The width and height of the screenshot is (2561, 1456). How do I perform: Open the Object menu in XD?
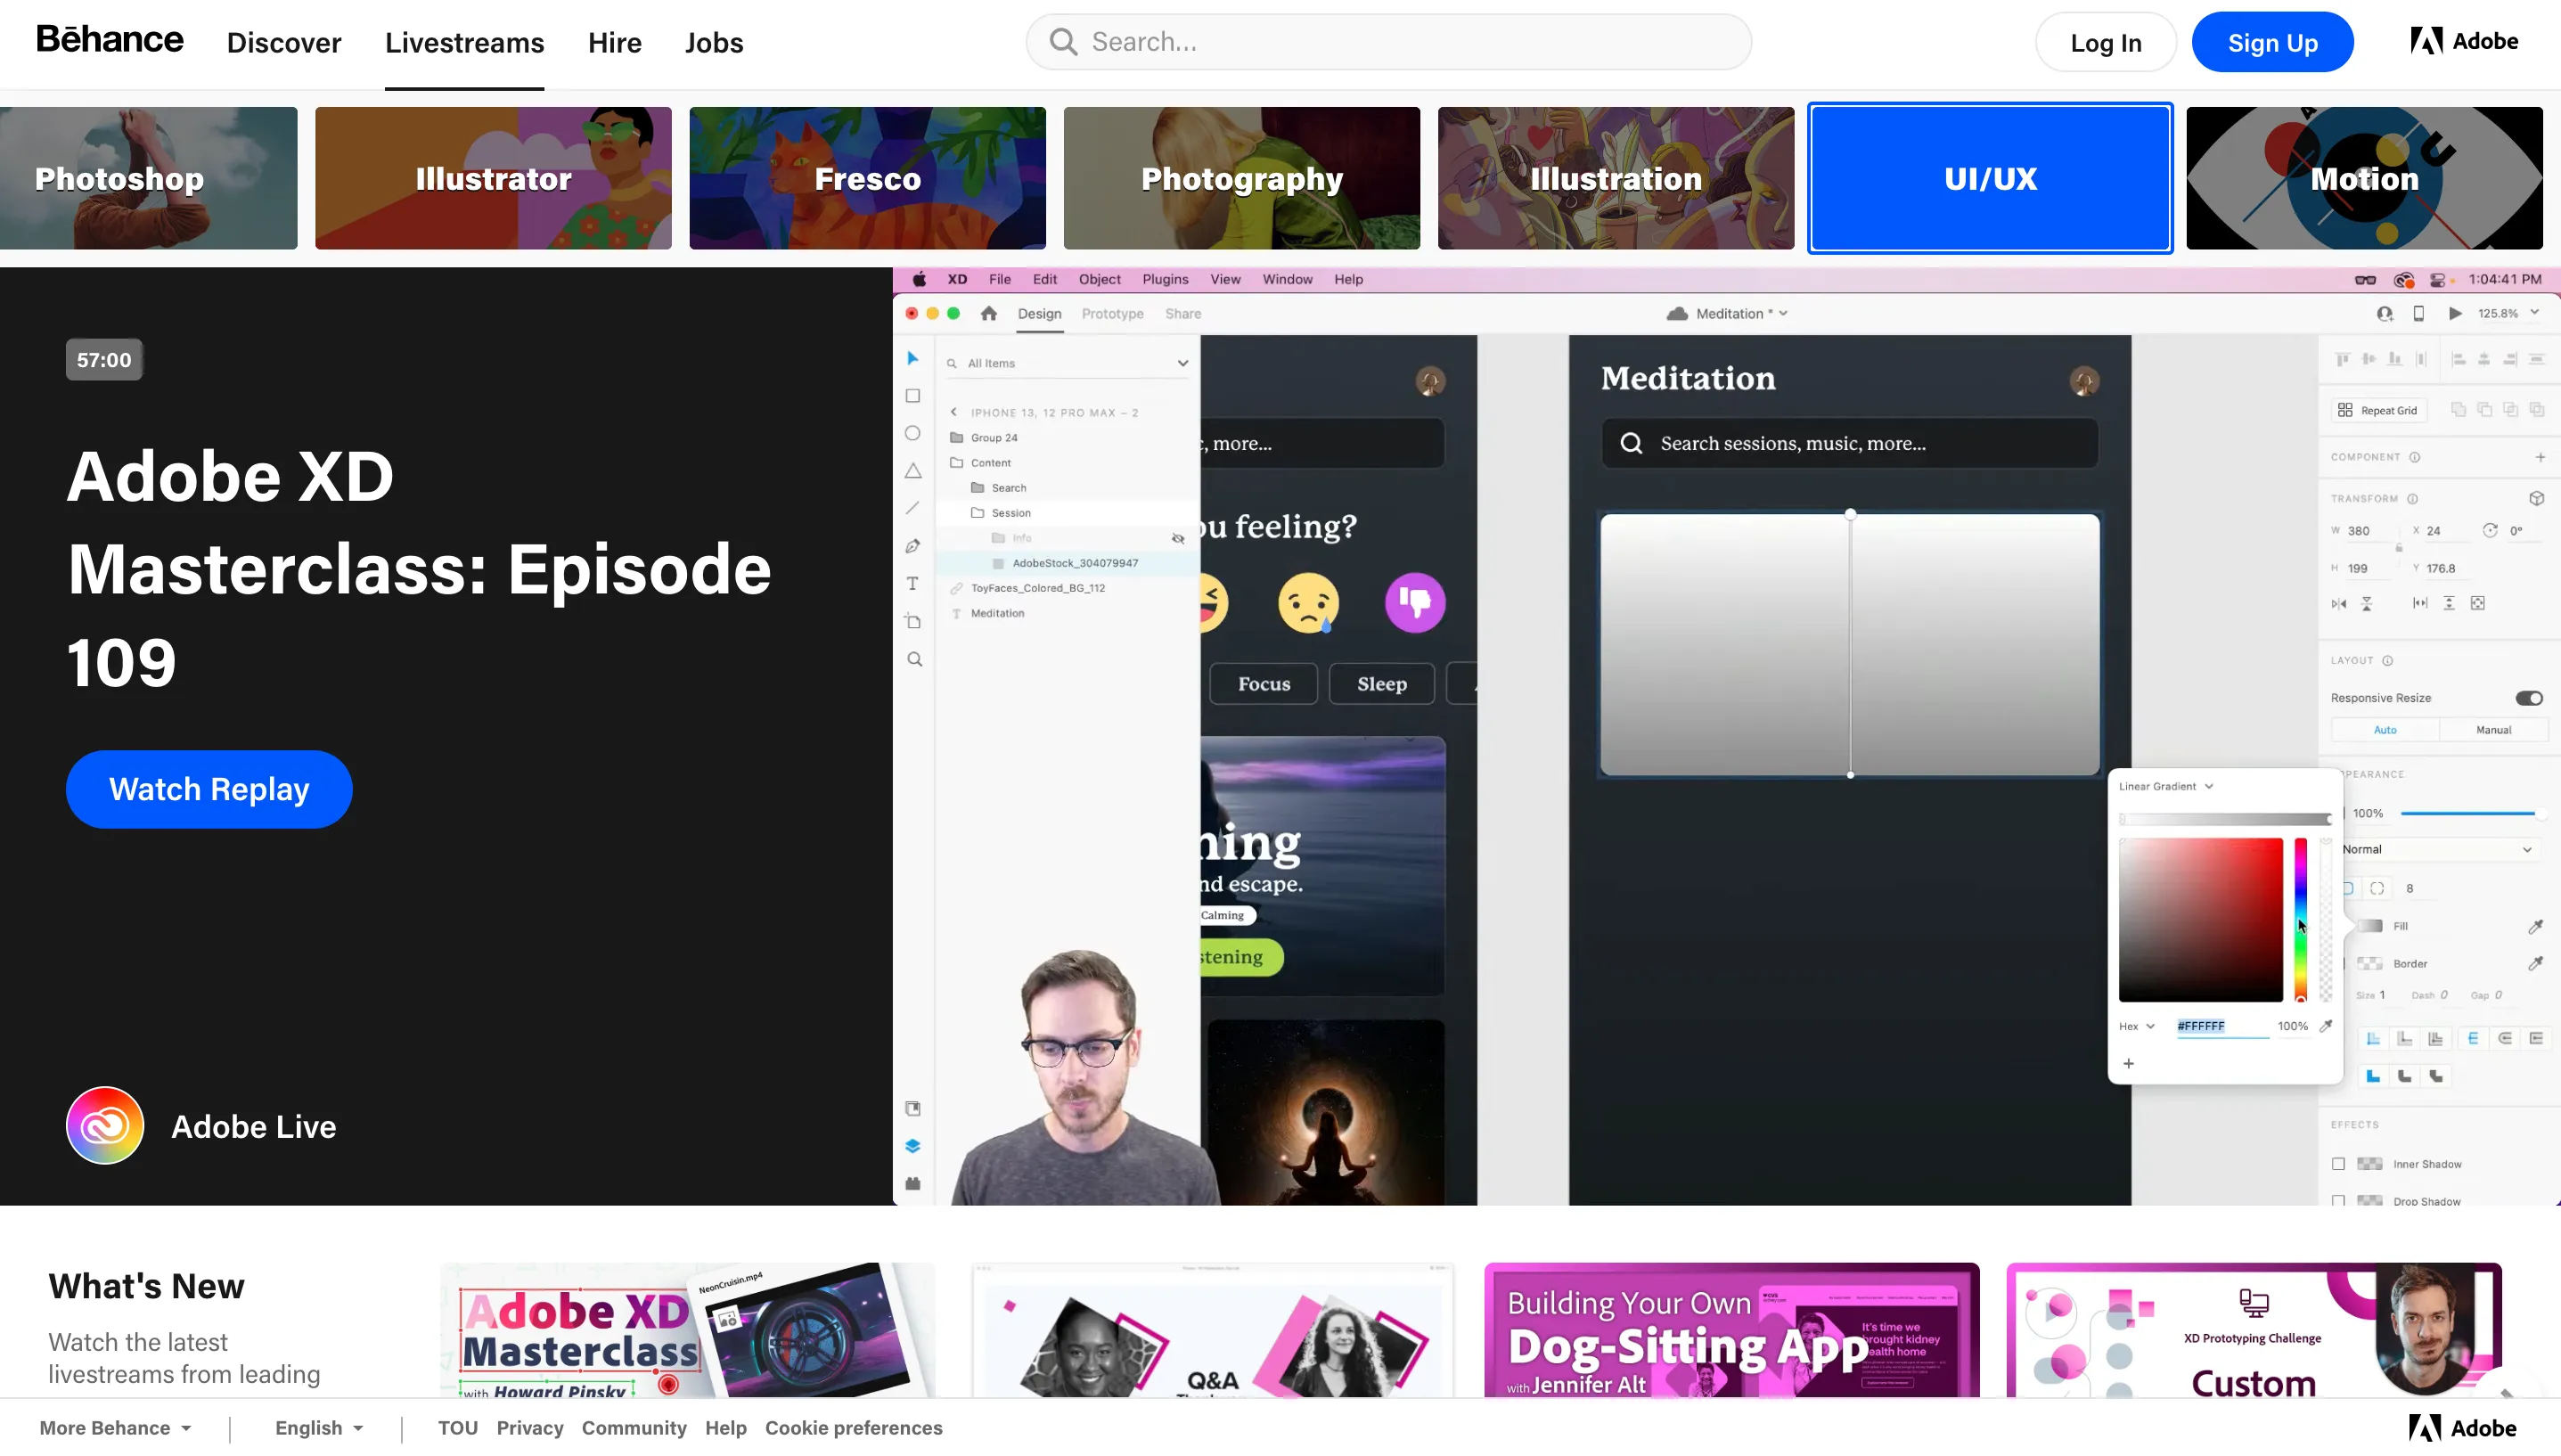[1099, 279]
